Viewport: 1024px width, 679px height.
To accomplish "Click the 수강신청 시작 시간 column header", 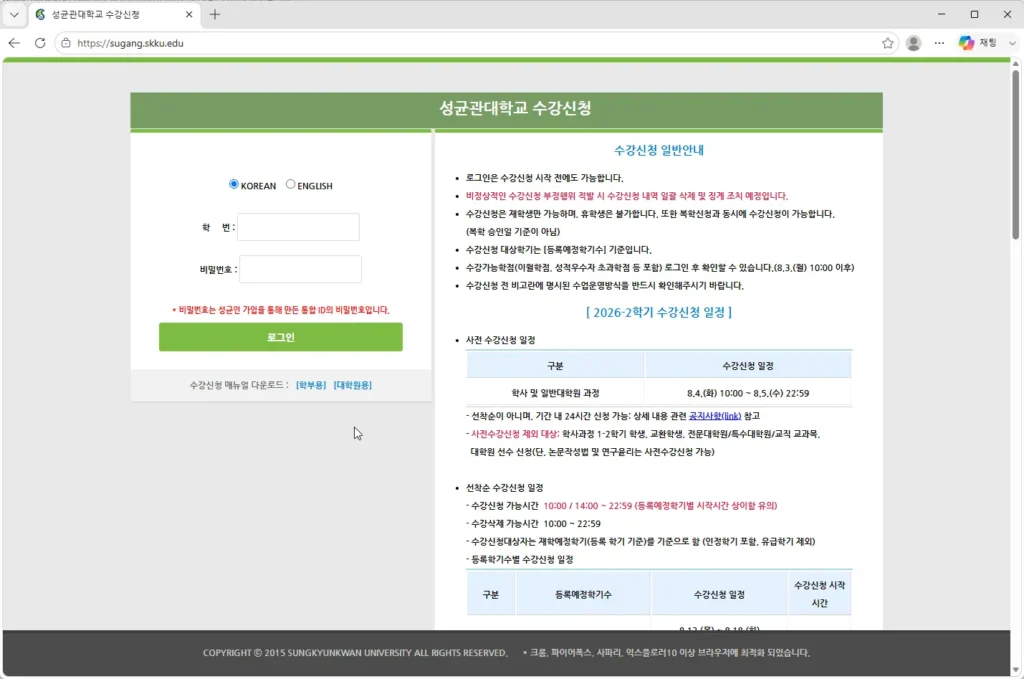I will tap(820, 594).
